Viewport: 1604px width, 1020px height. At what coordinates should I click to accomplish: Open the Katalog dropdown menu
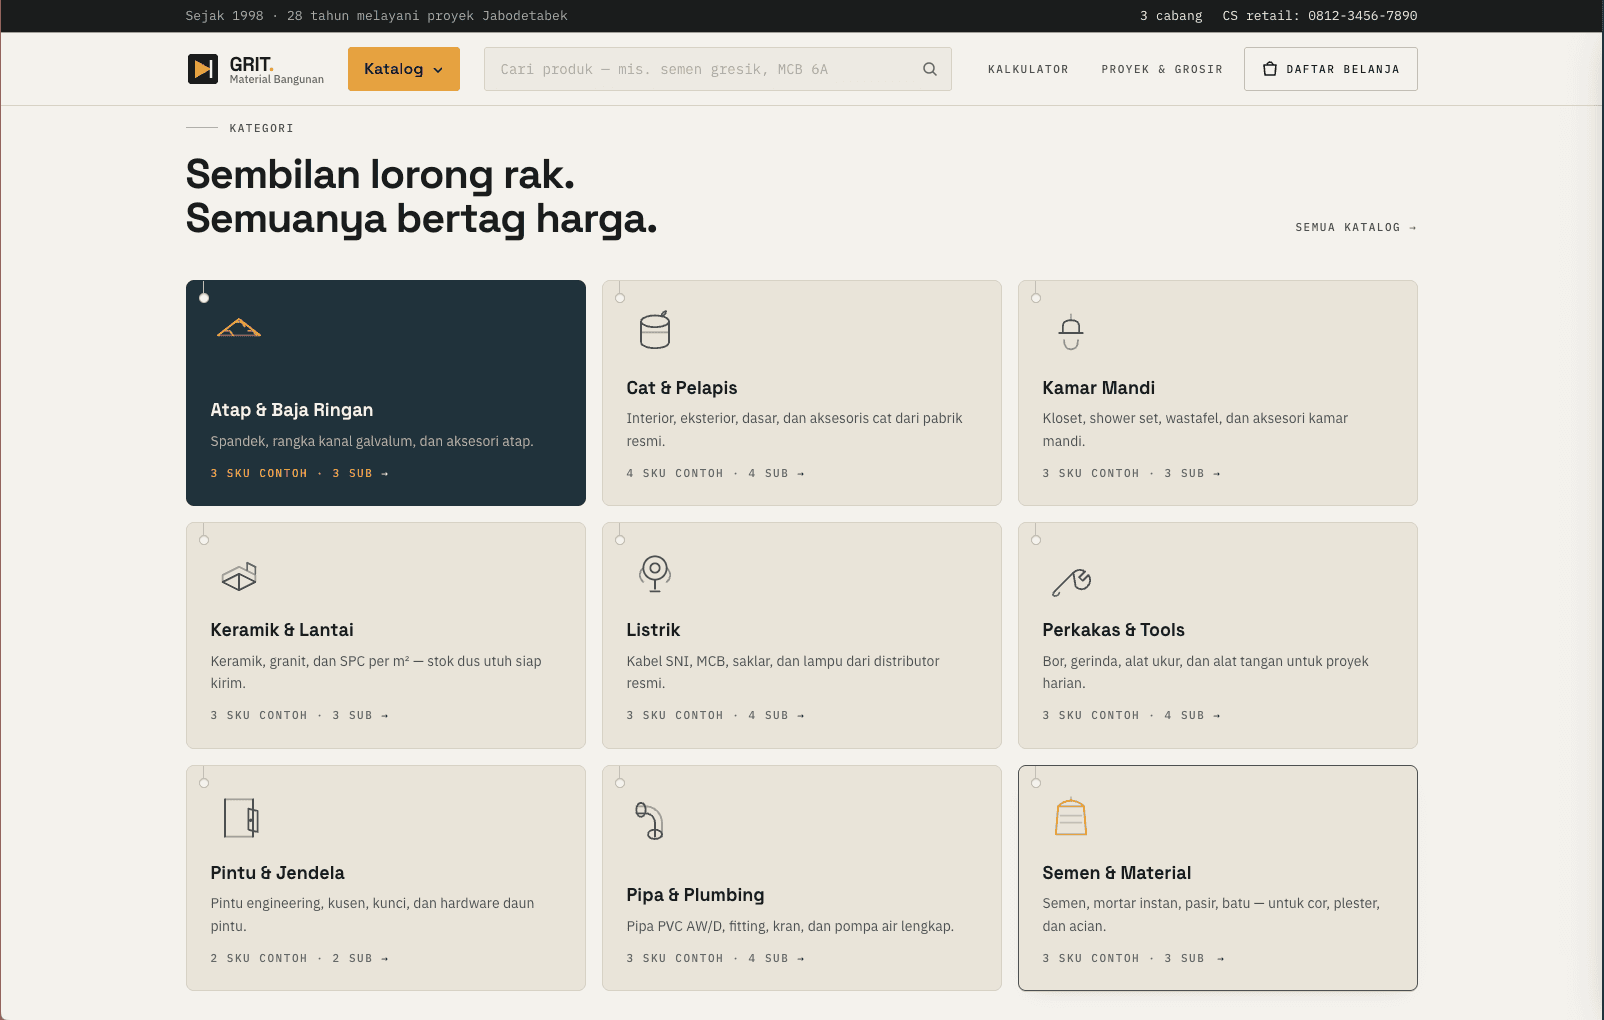404,69
